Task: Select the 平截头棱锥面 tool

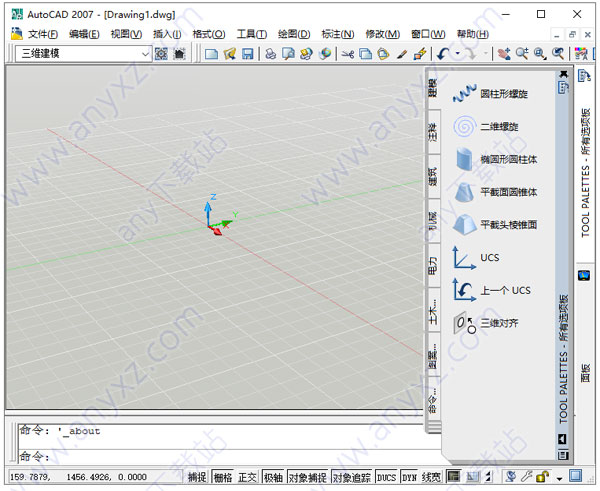Action: [495, 225]
